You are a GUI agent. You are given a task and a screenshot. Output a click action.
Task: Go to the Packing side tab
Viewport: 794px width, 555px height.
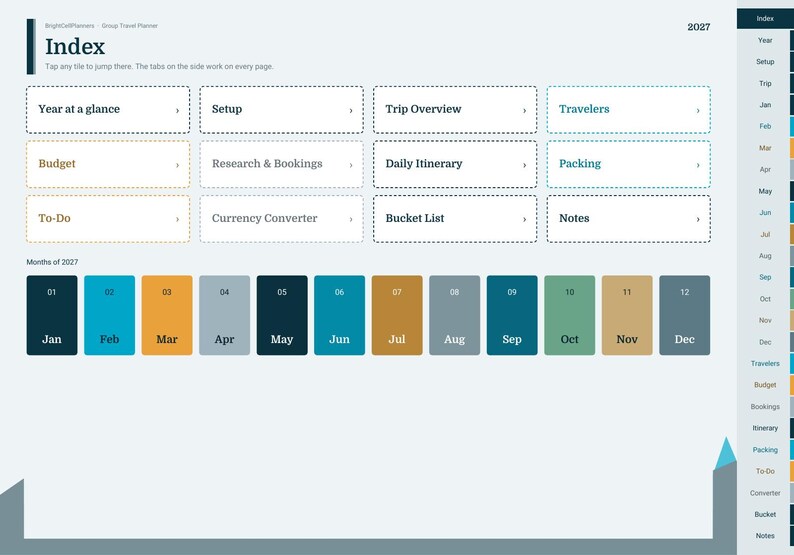(x=765, y=450)
